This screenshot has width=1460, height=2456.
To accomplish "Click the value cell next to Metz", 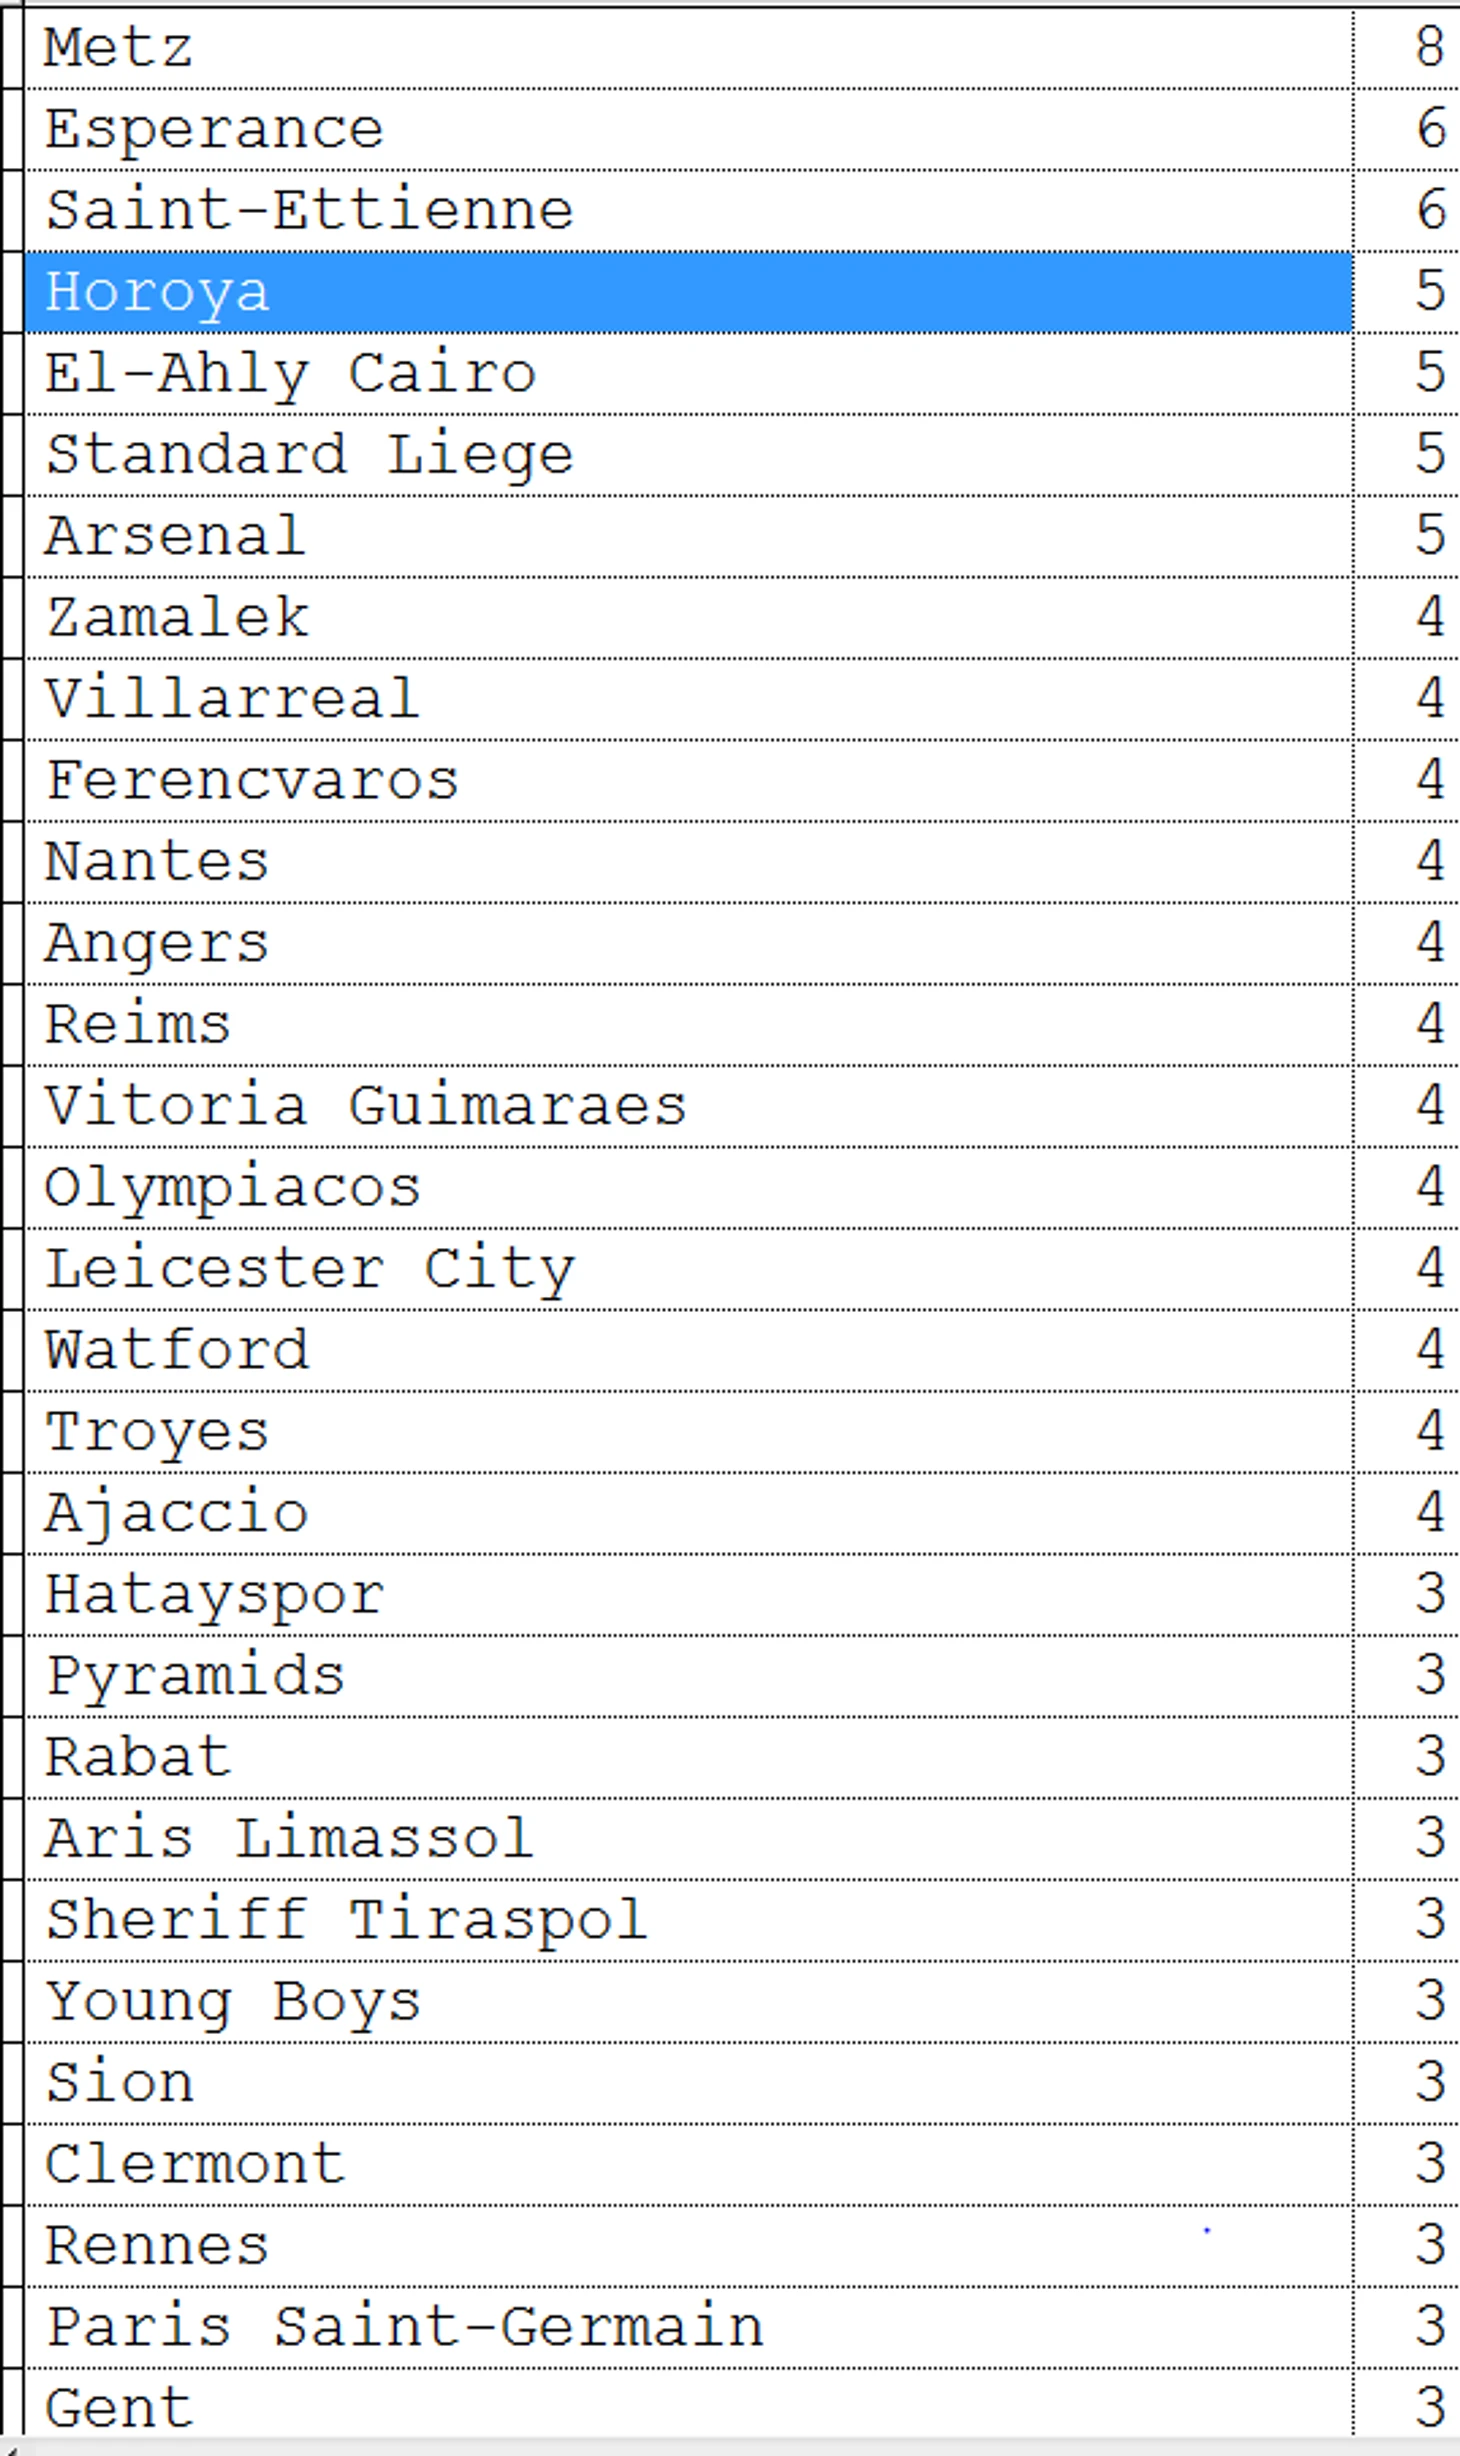I will [1407, 48].
